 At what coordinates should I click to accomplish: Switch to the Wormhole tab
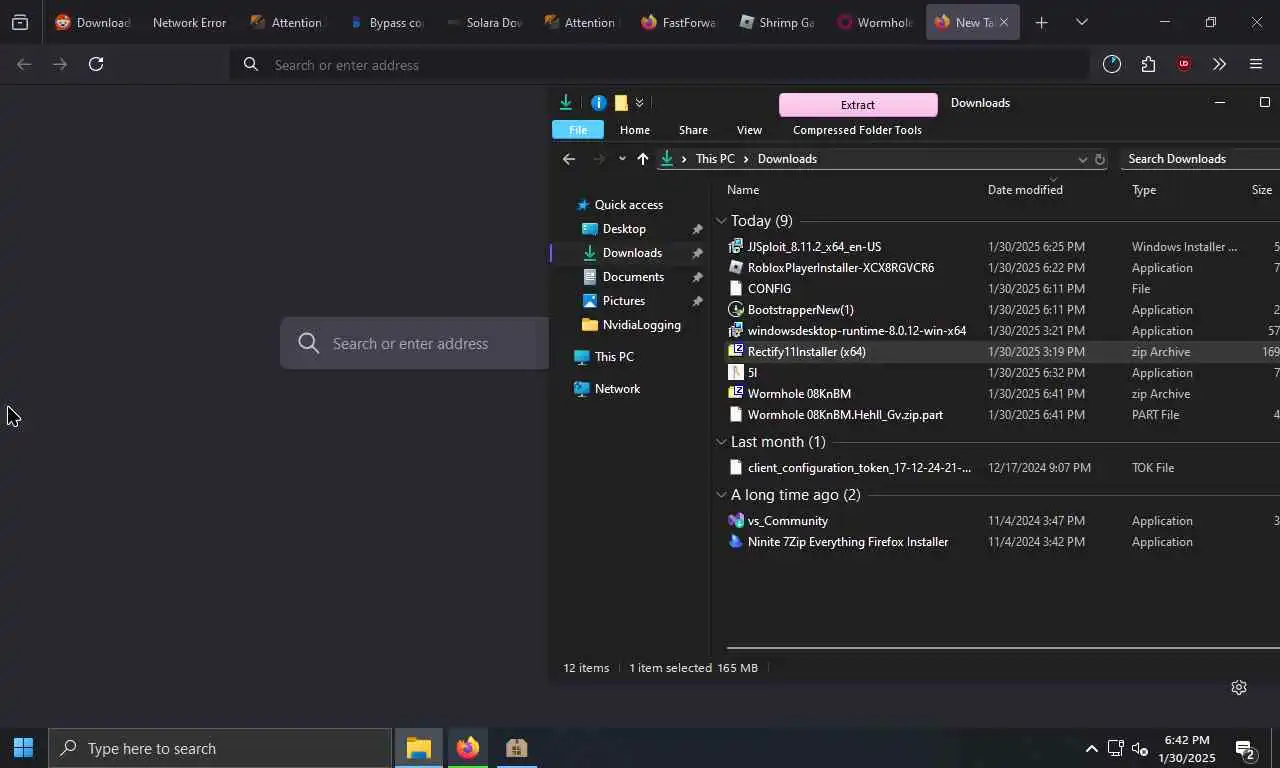875,22
